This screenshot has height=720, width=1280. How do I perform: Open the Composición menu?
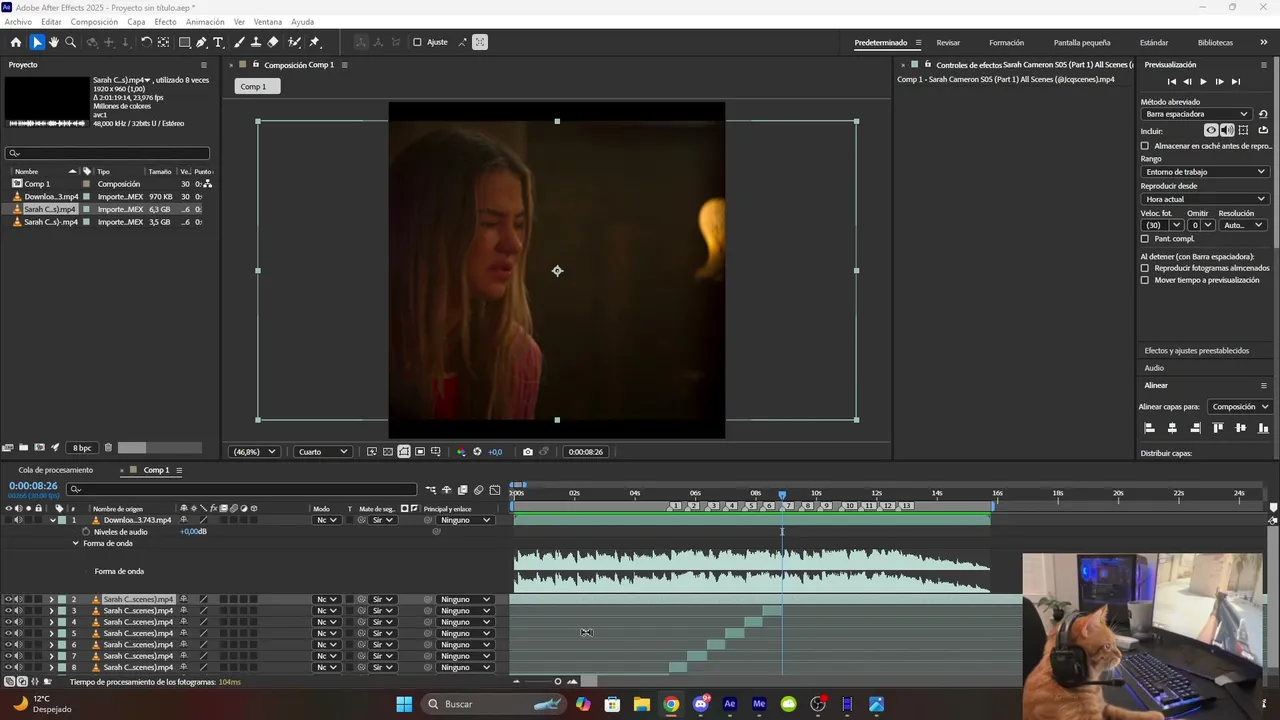coord(94,22)
